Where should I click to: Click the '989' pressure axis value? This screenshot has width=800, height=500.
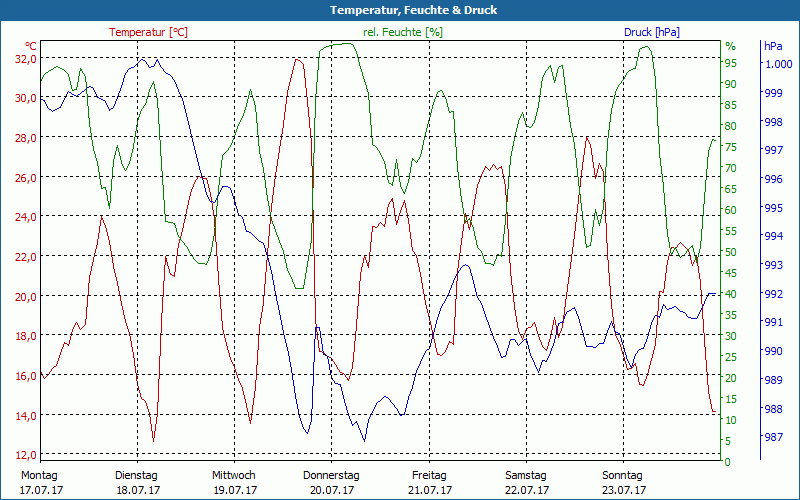(x=773, y=380)
